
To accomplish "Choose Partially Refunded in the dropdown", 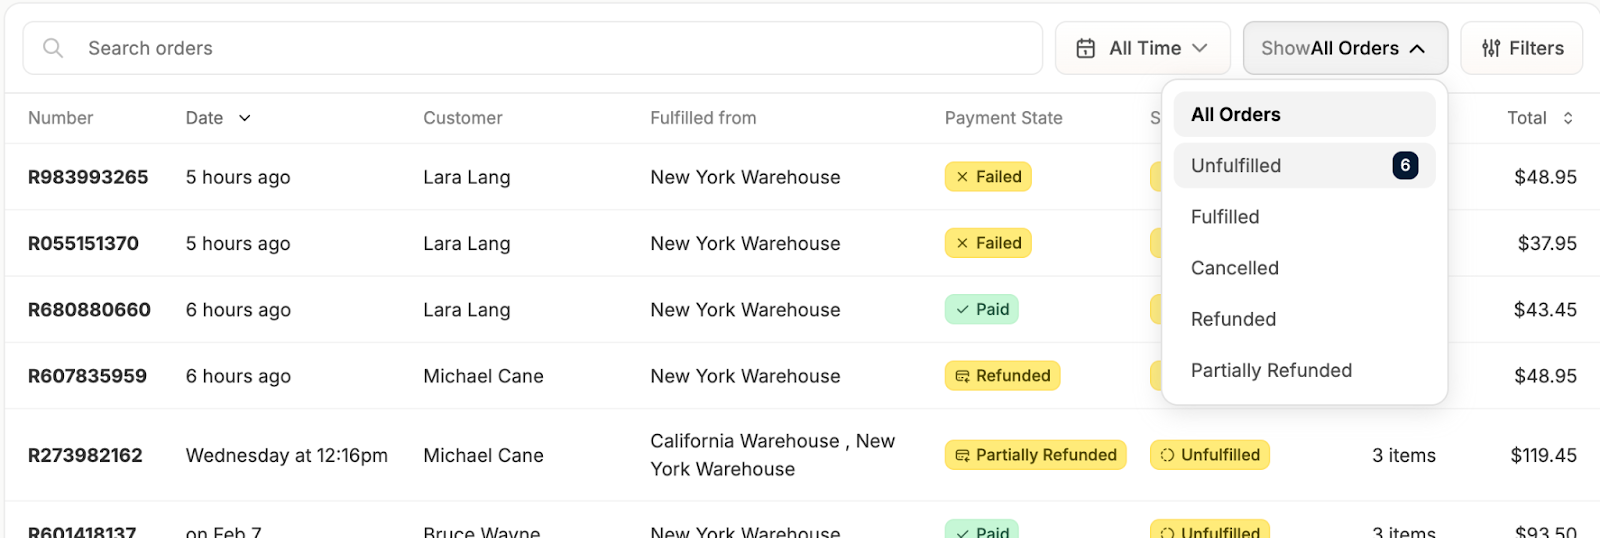I will point(1305,370).
